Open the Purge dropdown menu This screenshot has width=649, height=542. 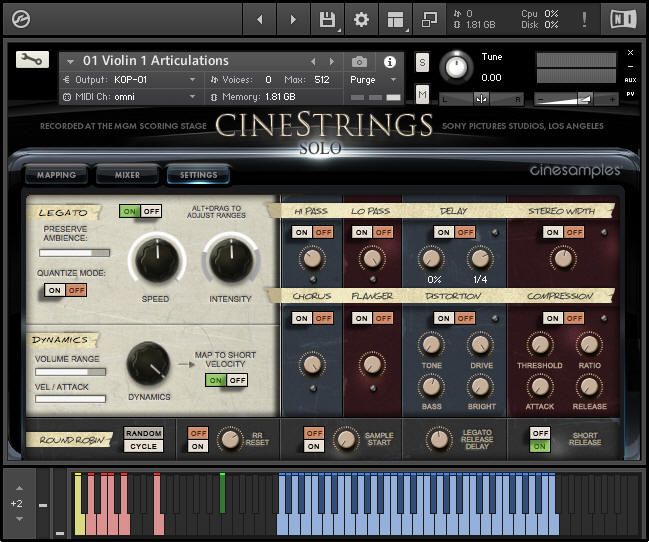[x=373, y=79]
